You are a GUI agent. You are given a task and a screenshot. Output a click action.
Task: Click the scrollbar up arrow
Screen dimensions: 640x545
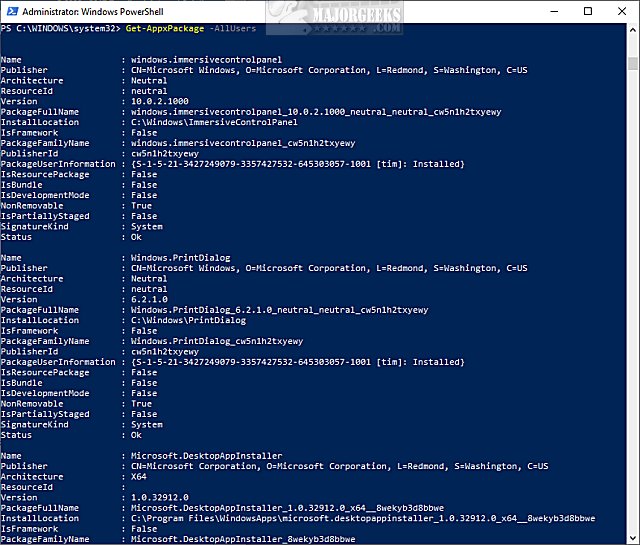[632, 32]
